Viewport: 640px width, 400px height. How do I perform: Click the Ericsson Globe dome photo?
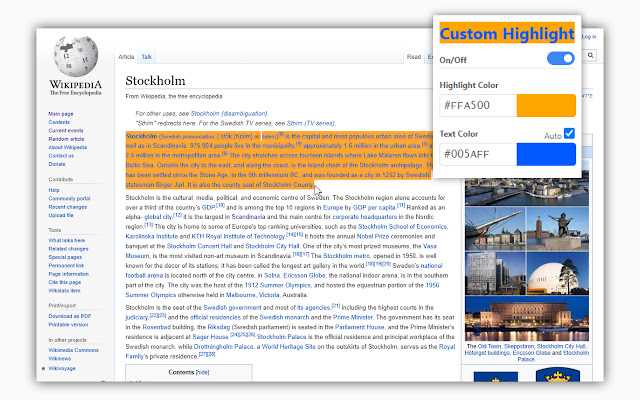click(x=558, y=273)
